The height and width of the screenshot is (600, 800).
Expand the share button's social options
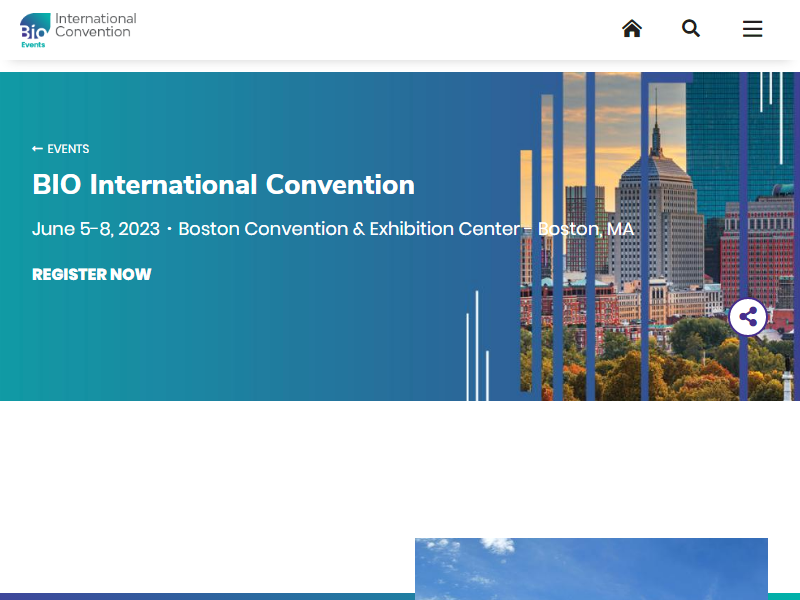point(748,316)
